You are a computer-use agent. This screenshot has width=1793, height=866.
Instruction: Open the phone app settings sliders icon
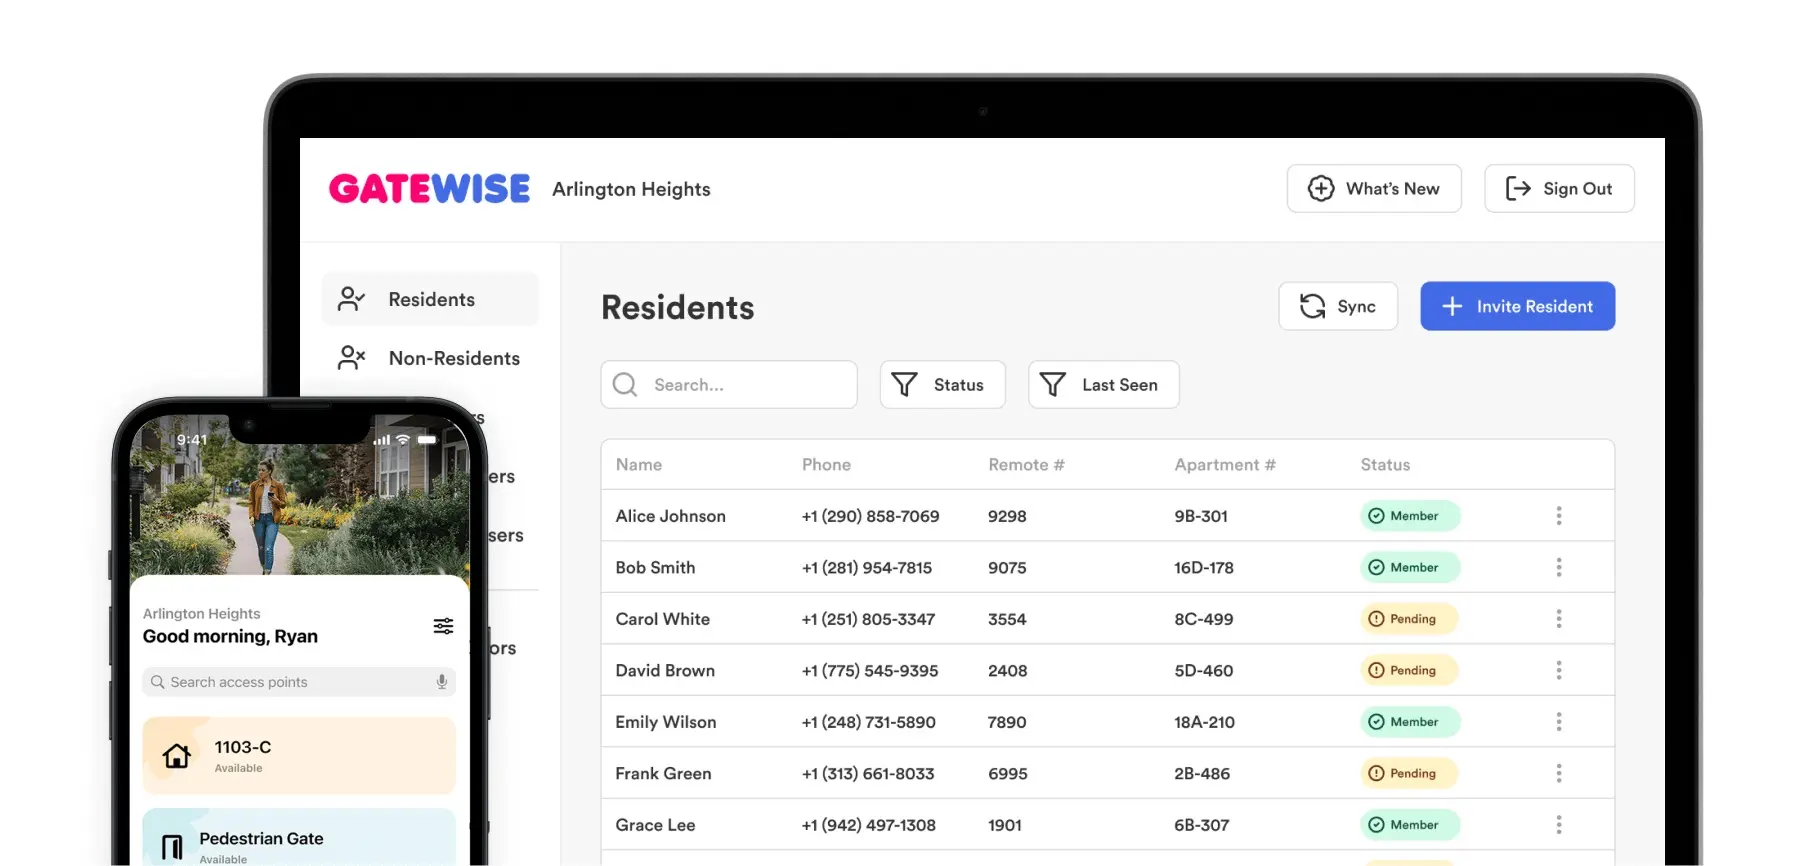(443, 626)
